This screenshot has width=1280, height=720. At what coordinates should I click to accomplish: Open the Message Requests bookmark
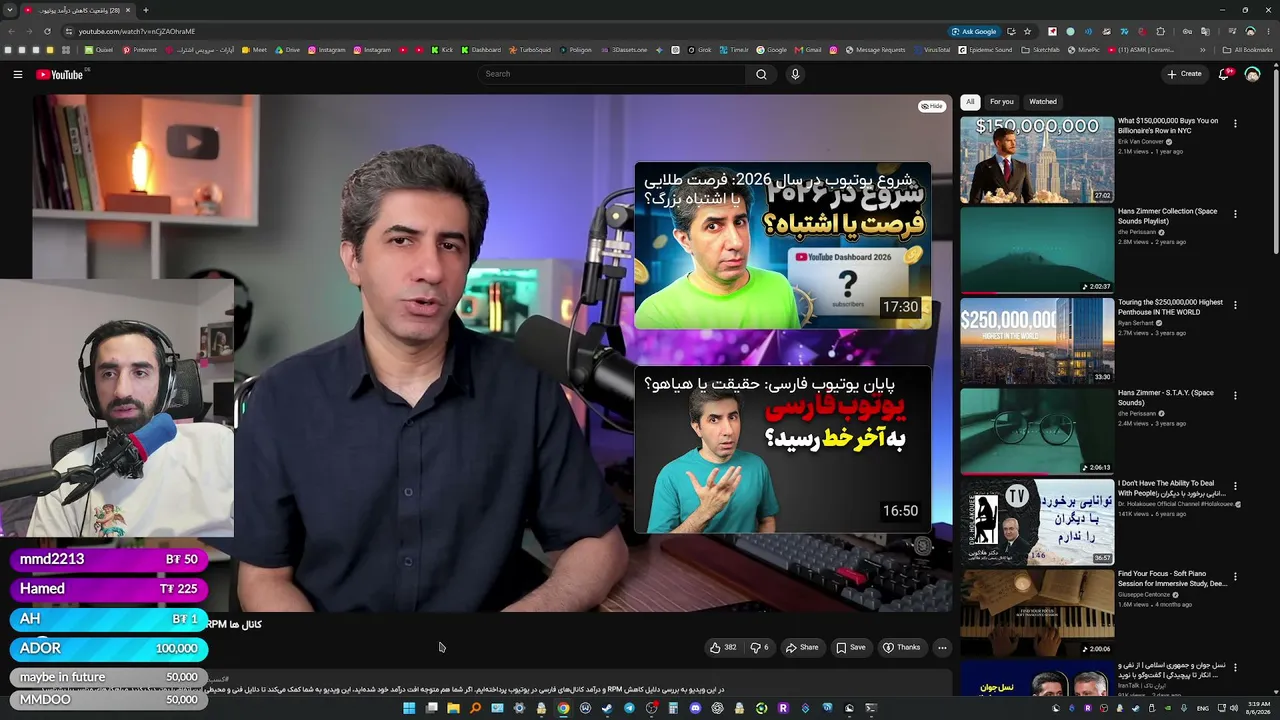pos(875,50)
